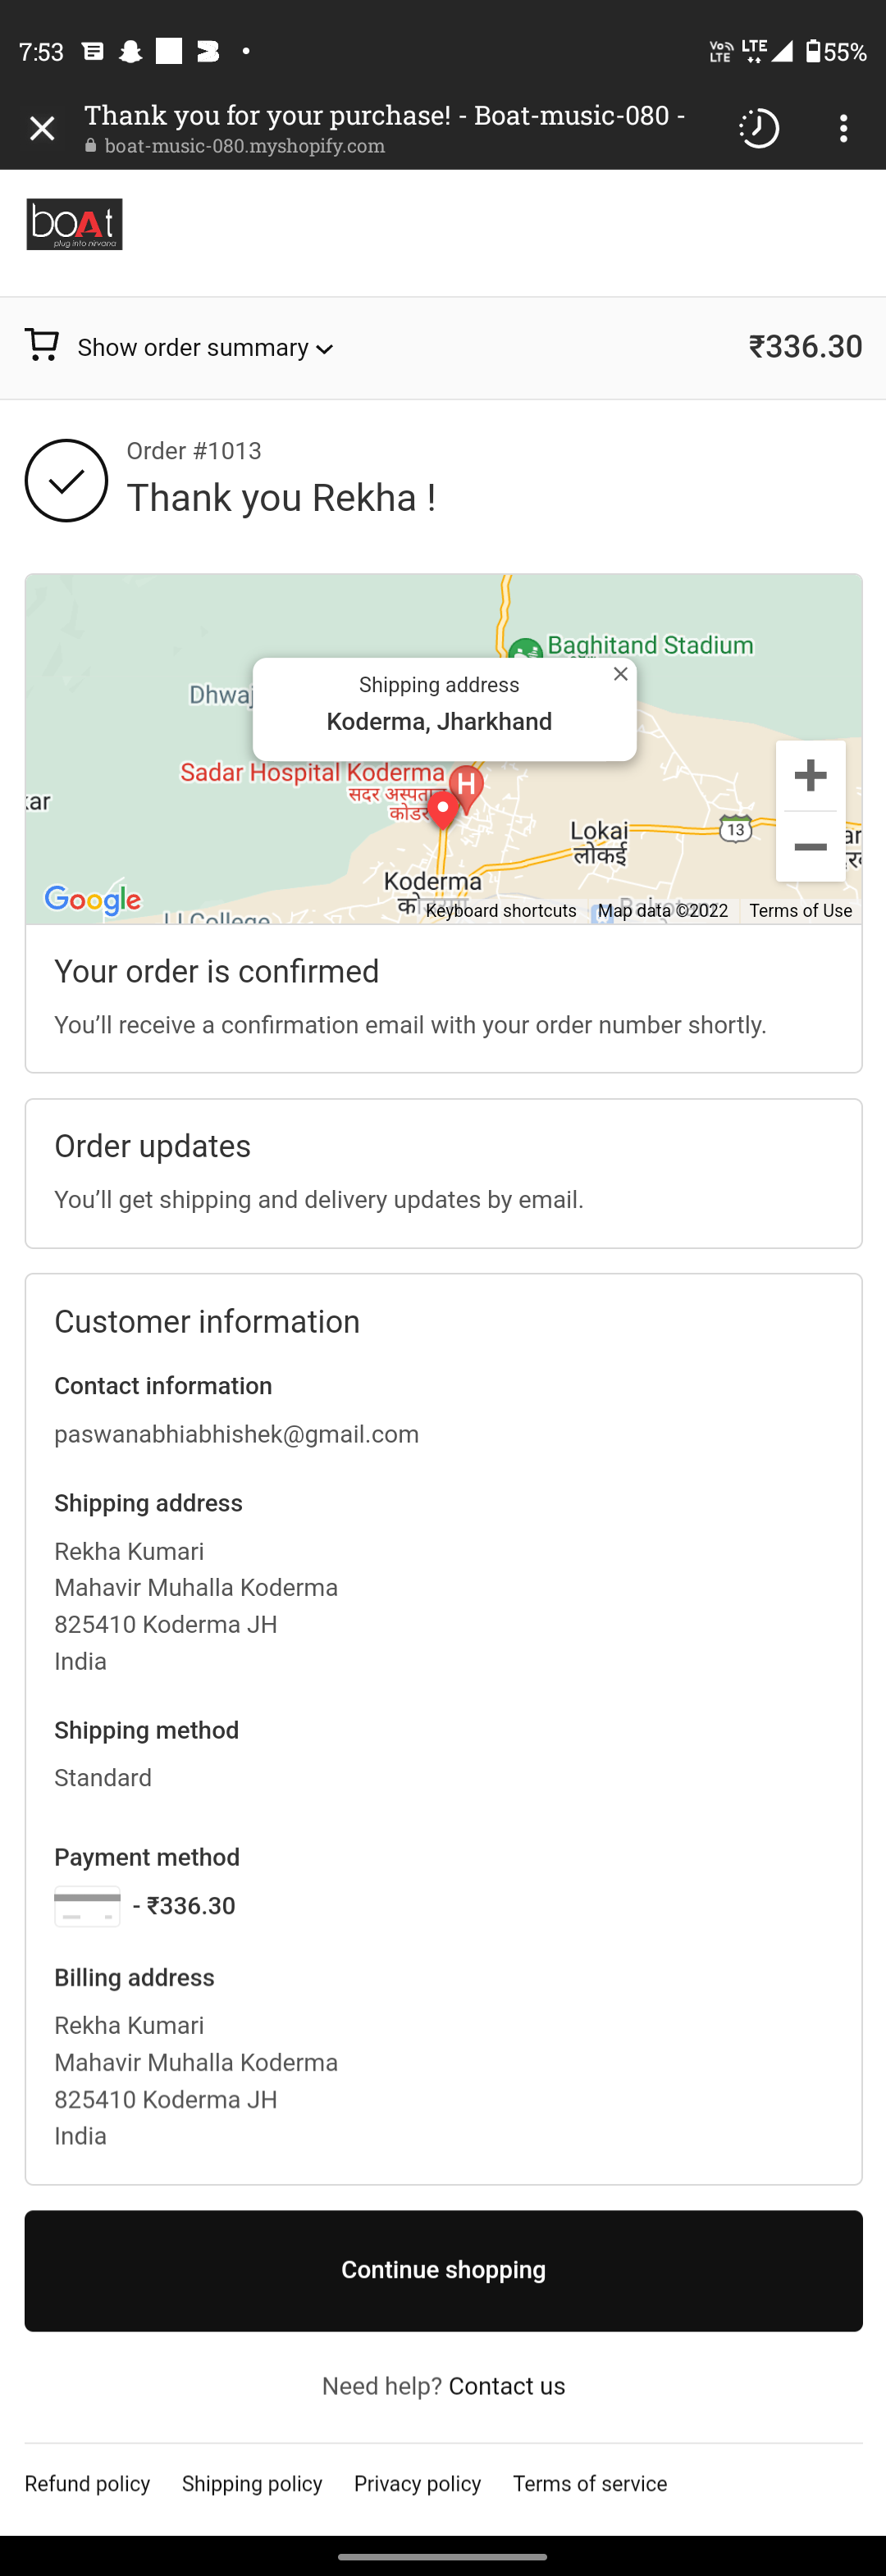This screenshot has width=886, height=2576.
Task: Open map Keyboard shortcuts
Action: [x=501, y=911]
